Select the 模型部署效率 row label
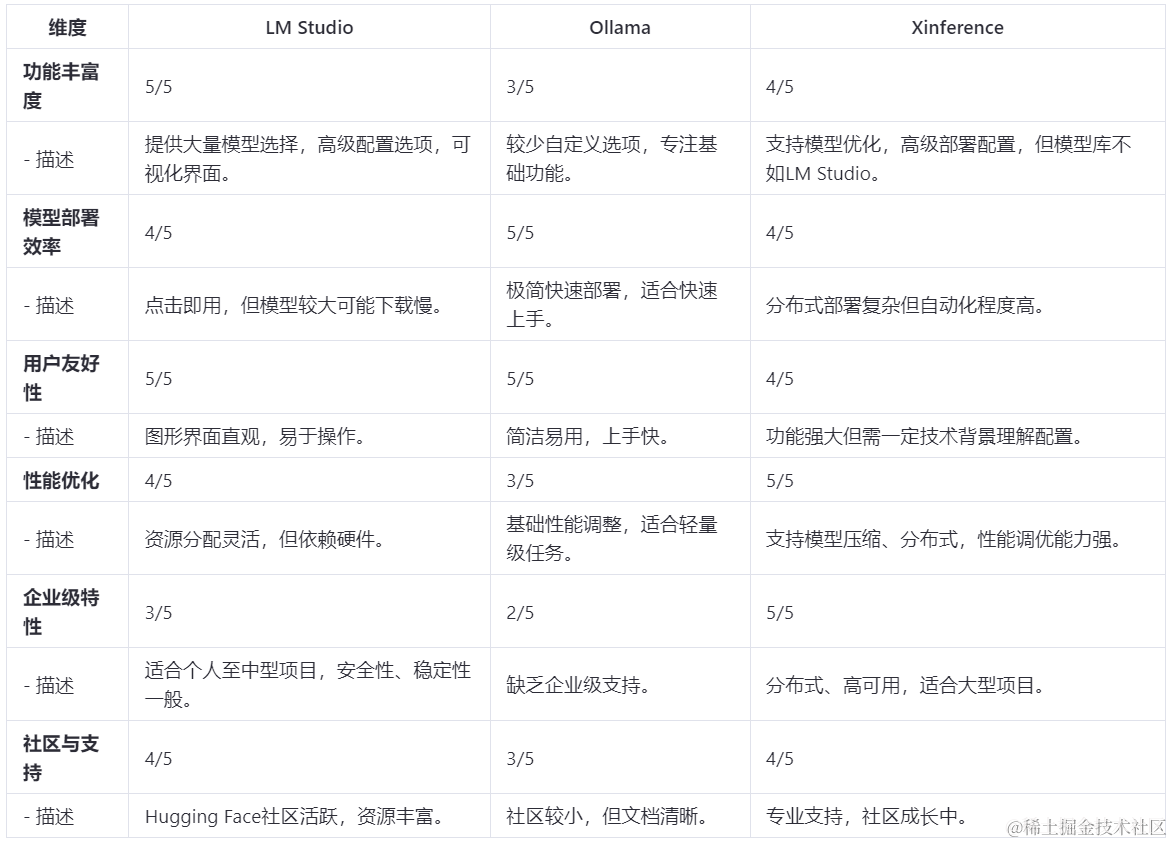 (61, 232)
